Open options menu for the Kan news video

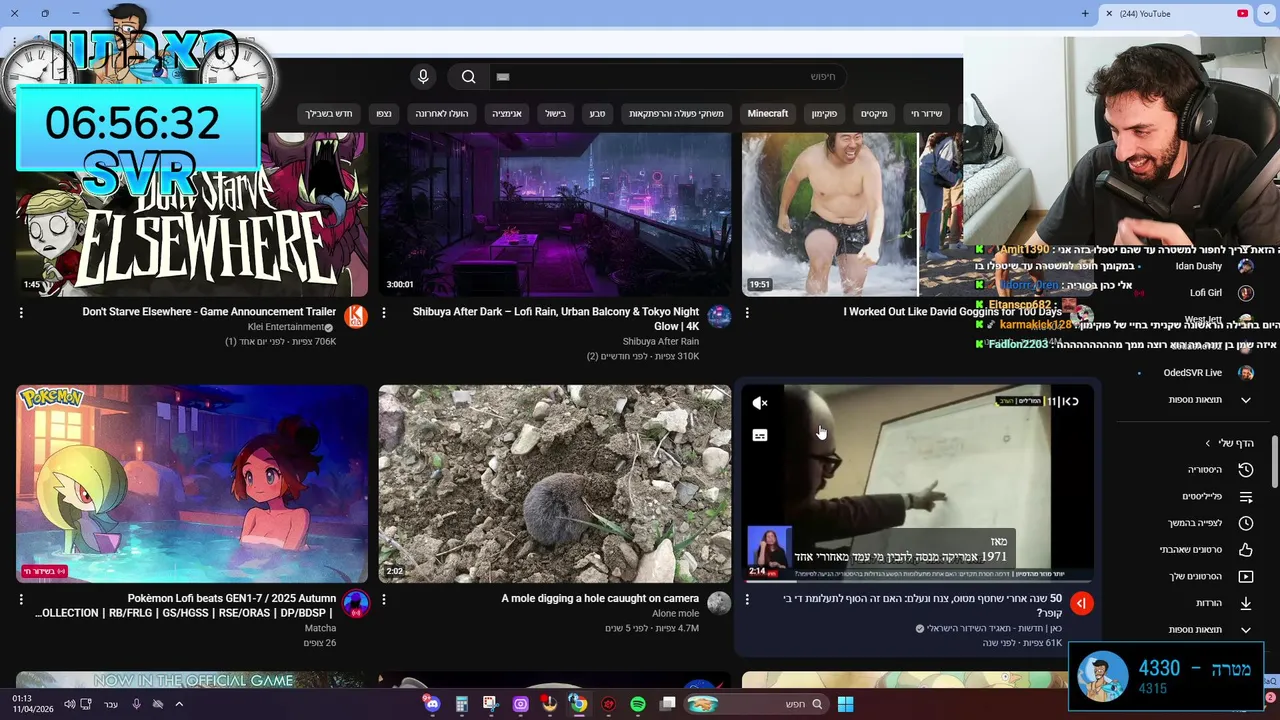[747, 600]
